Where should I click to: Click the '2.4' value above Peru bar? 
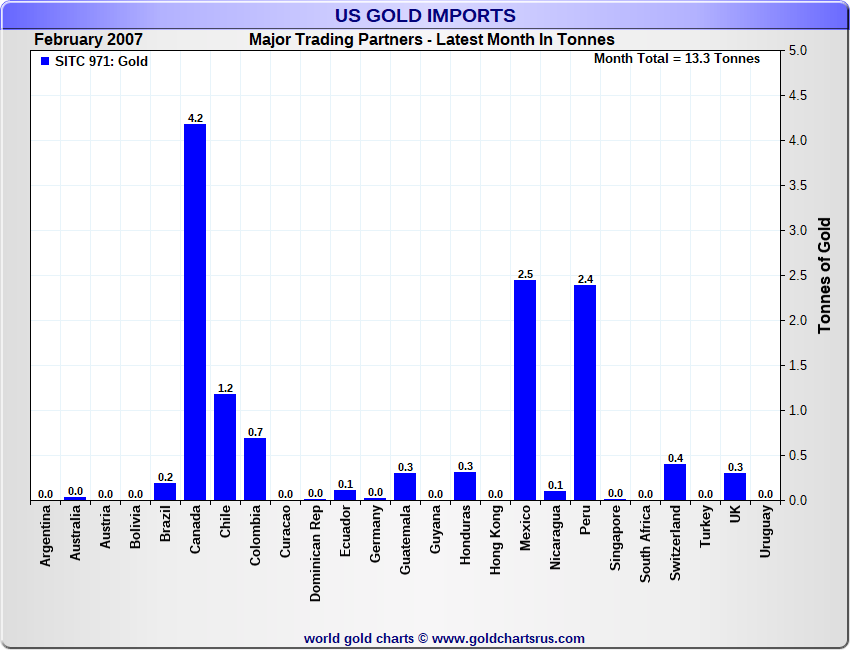pos(585,279)
